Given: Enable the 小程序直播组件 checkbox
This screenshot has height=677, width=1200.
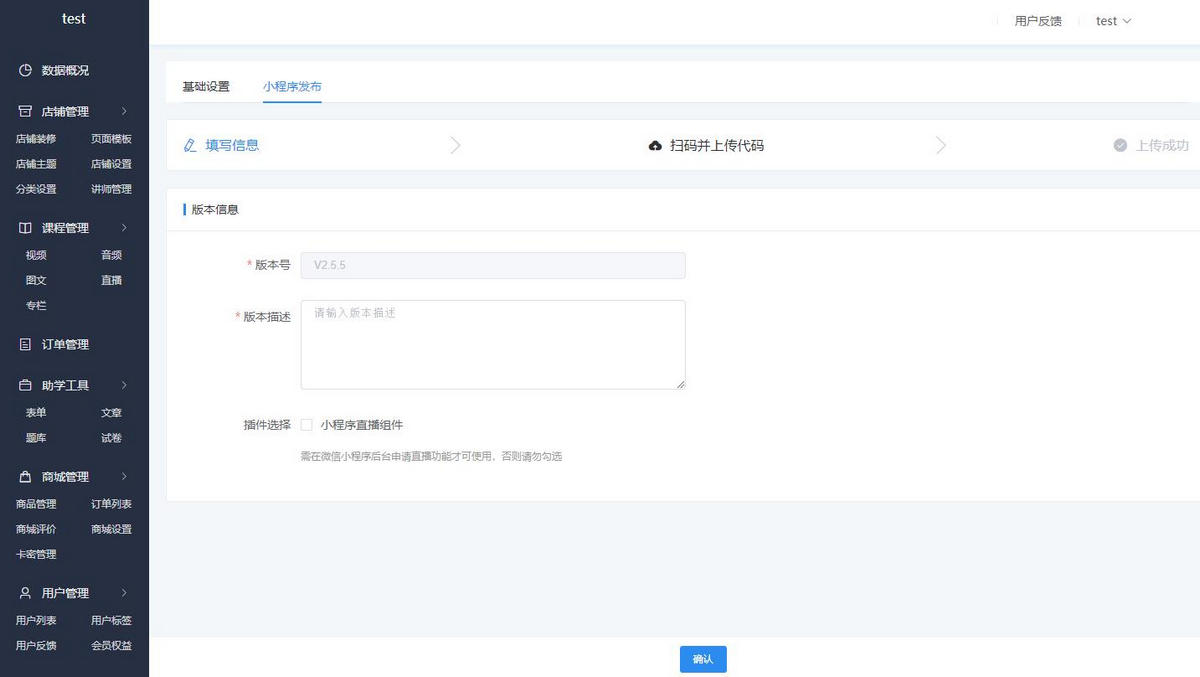Looking at the screenshot, I should pos(307,425).
